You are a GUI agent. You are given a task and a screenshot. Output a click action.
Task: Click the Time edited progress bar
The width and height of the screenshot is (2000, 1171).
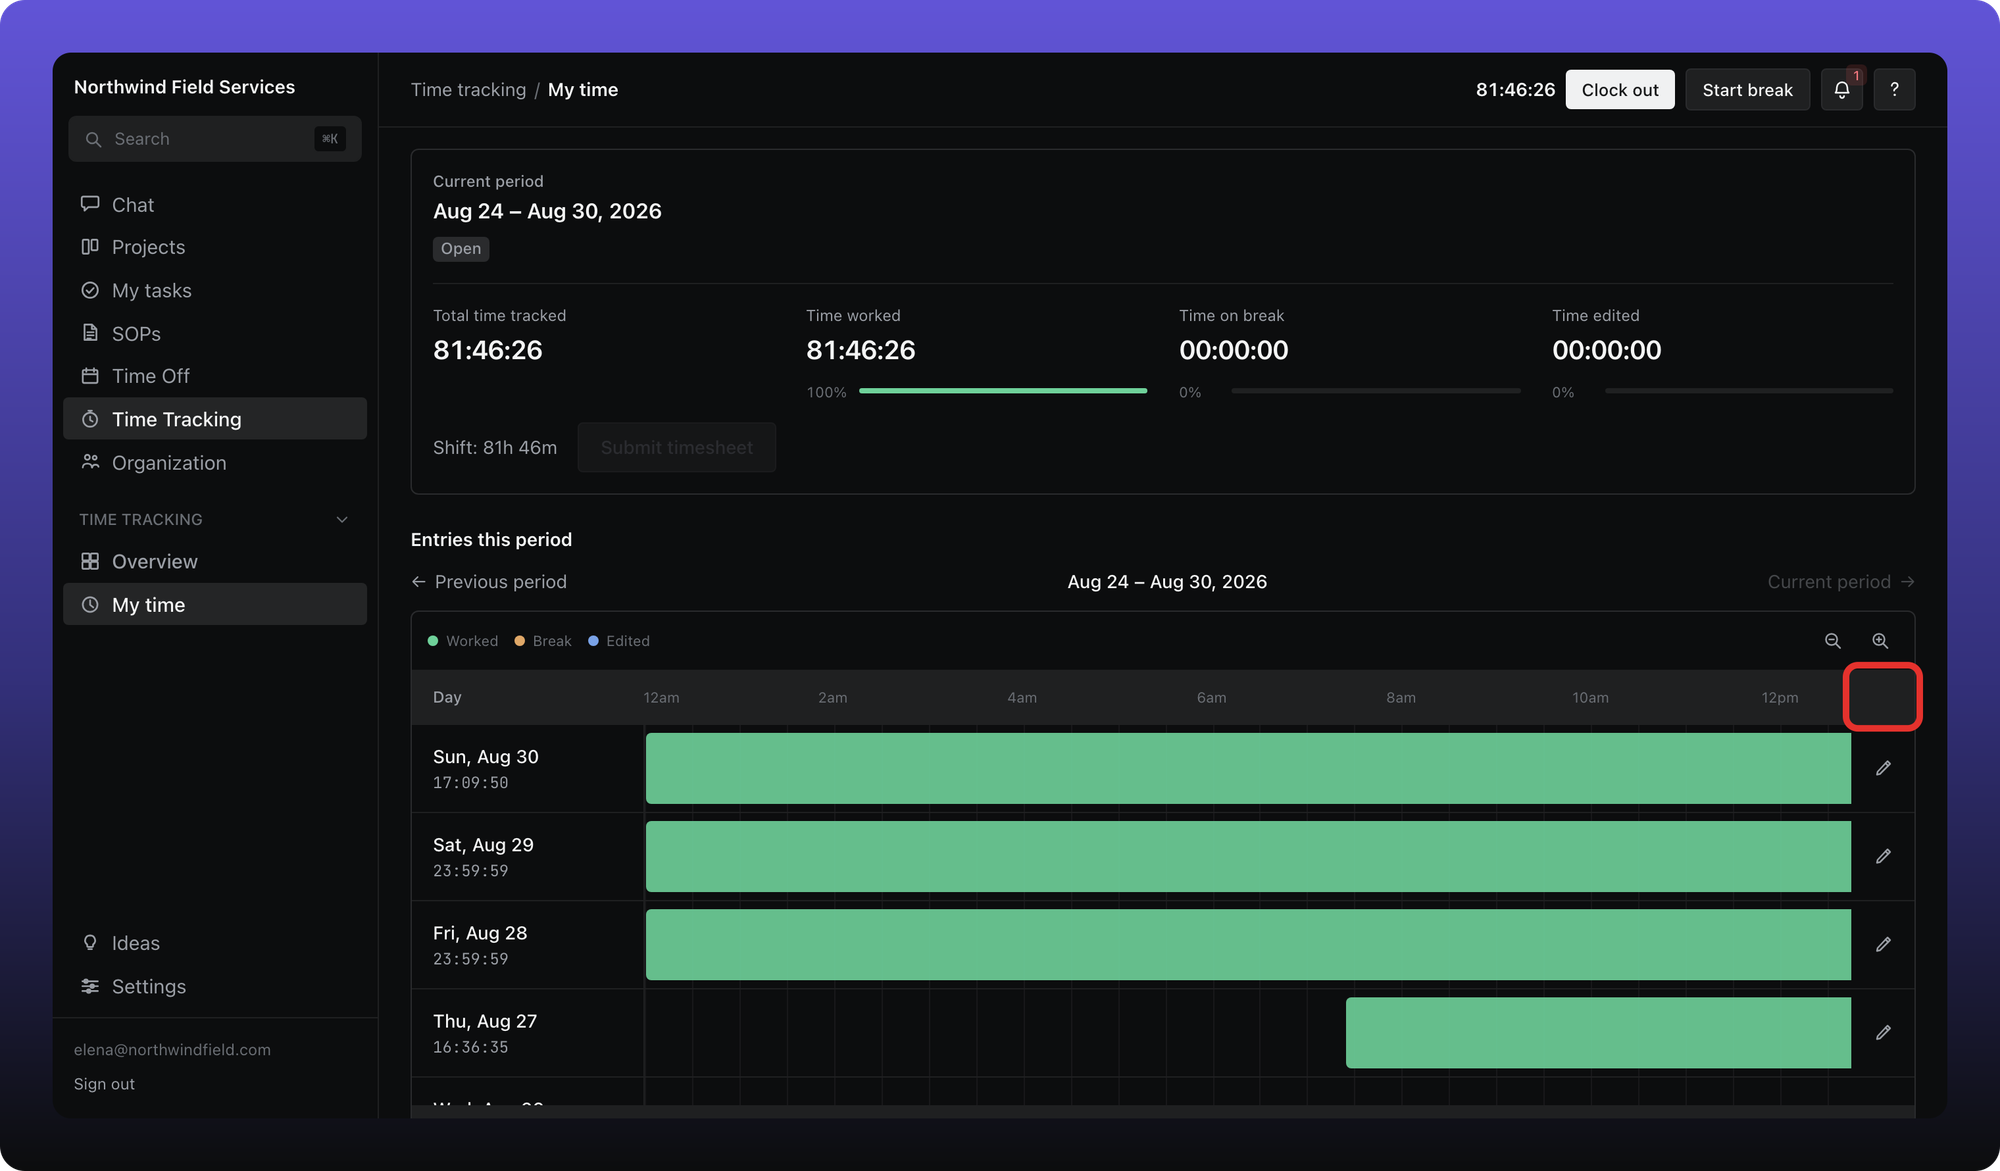1749,391
